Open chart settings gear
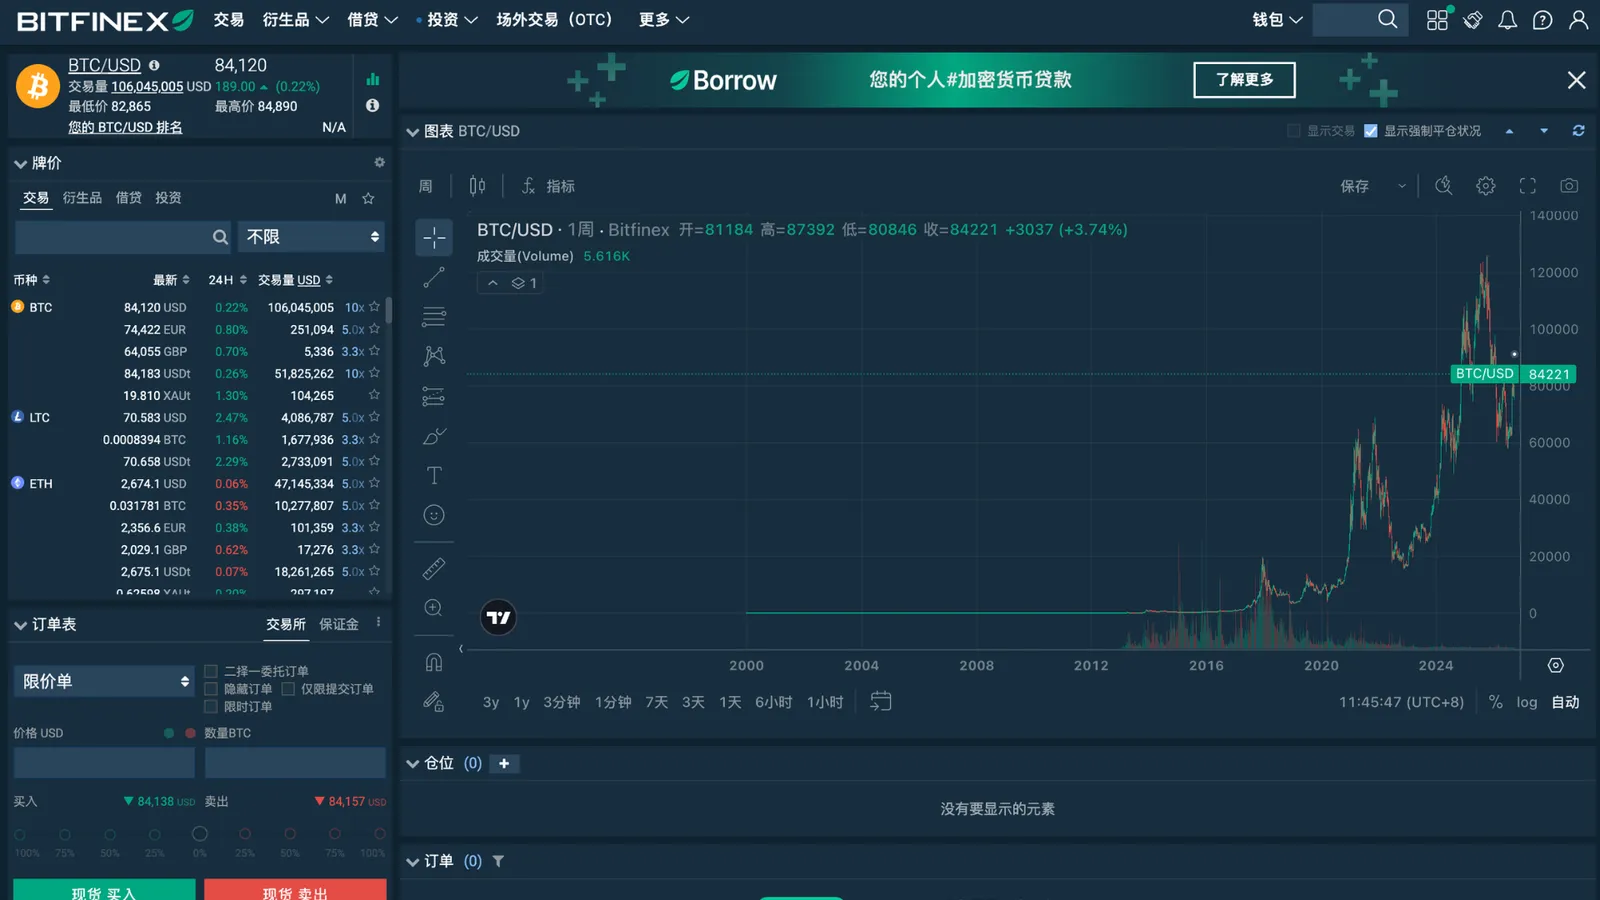 1486,186
